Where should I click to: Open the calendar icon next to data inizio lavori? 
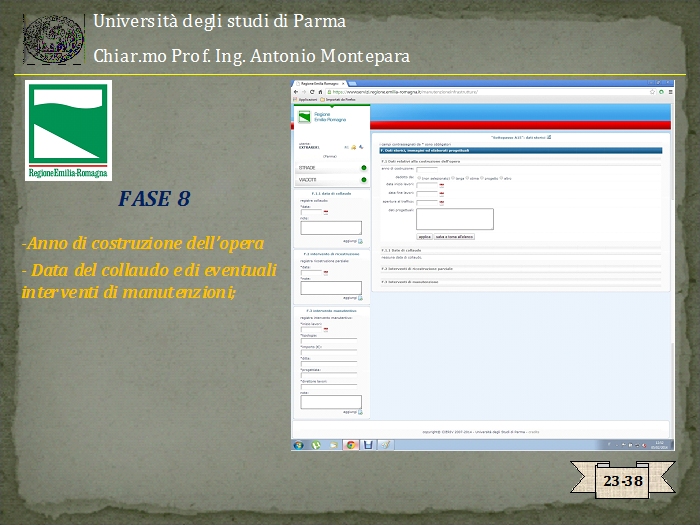coord(442,185)
